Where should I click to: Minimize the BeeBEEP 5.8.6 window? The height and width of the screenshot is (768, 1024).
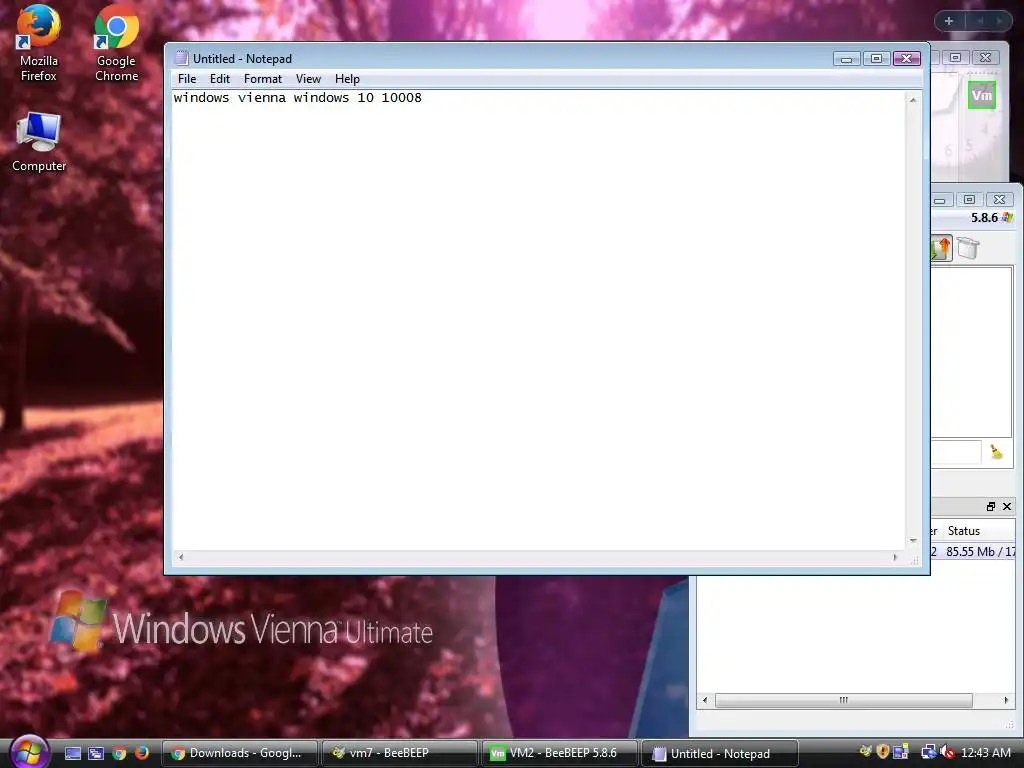tap(940, 199)
